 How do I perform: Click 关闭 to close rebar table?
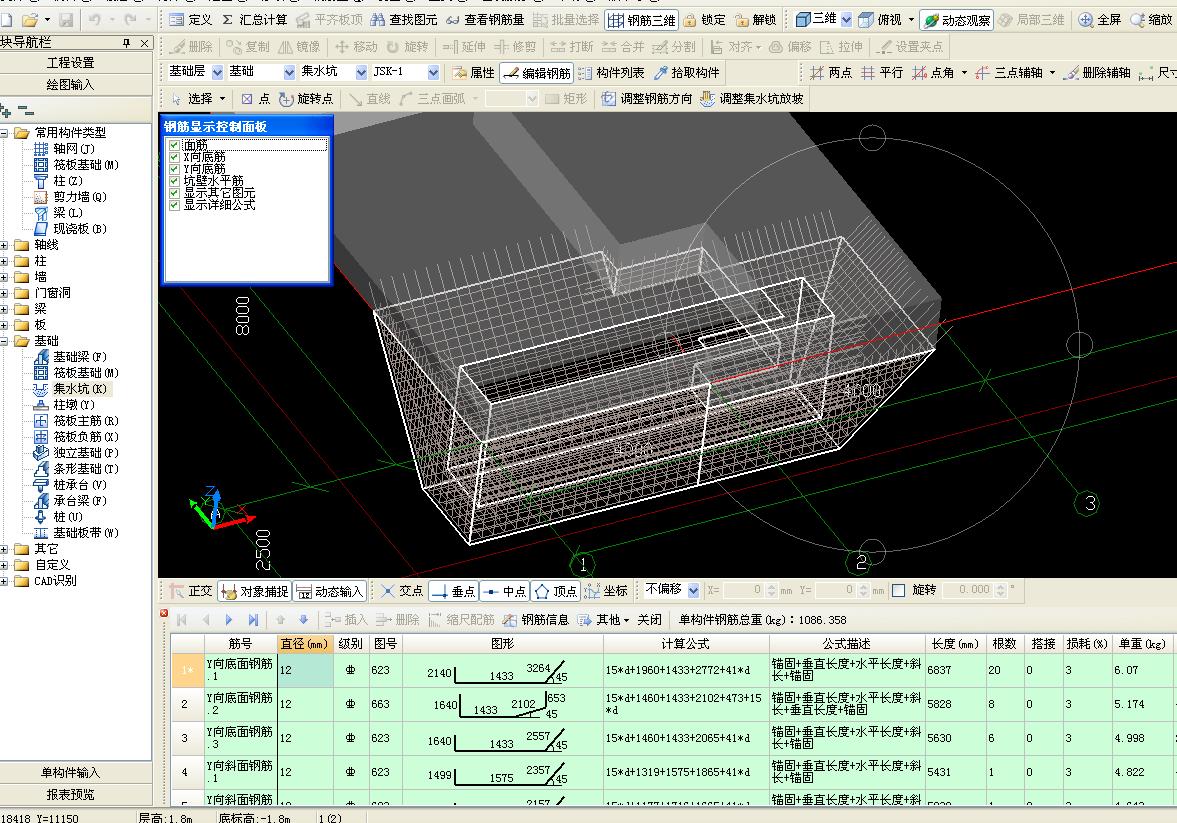click(x=649, y=620)
